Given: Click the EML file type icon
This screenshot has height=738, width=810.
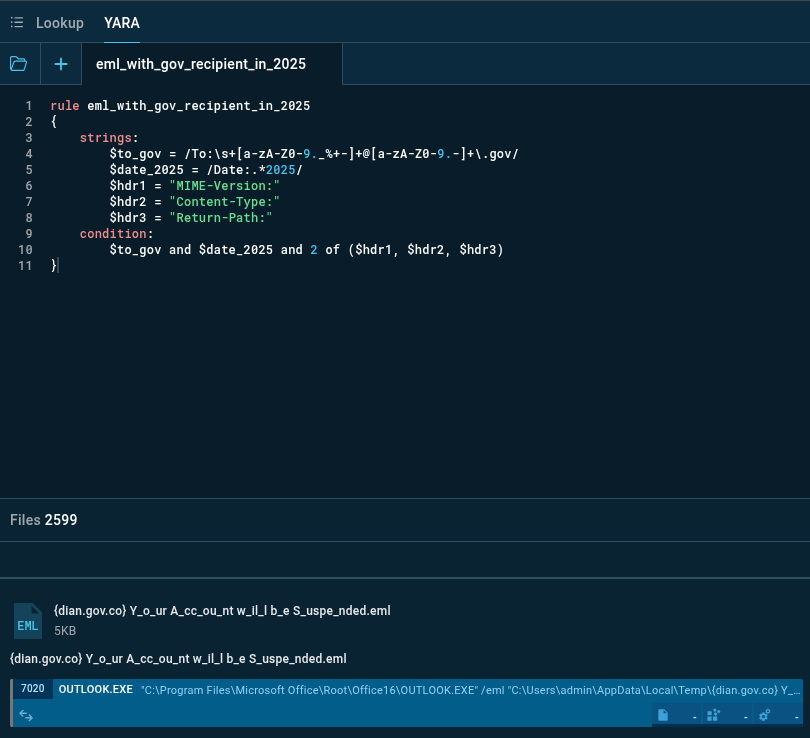Looking at the screenshot, I should click(x=28, y=621).
